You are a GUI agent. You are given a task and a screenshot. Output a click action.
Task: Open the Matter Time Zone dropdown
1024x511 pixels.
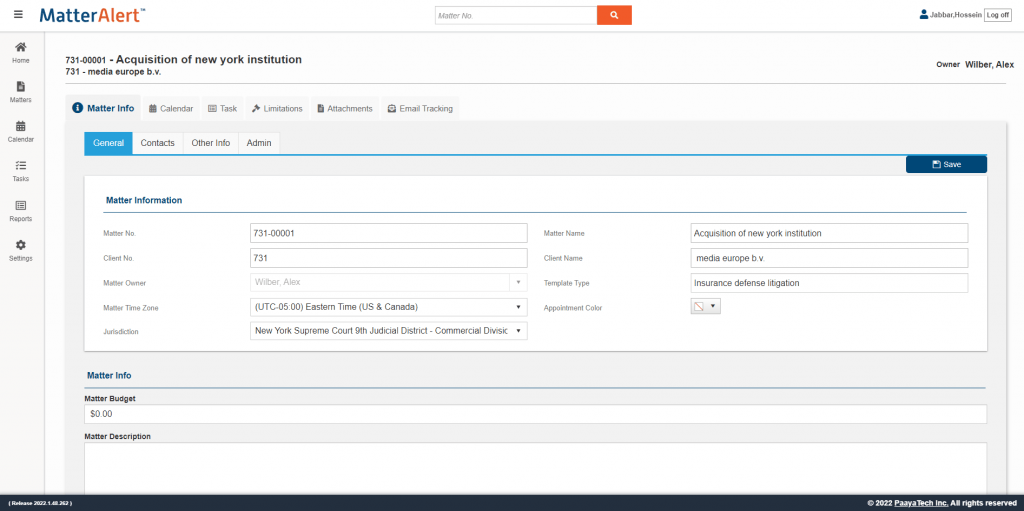(389, 307)
